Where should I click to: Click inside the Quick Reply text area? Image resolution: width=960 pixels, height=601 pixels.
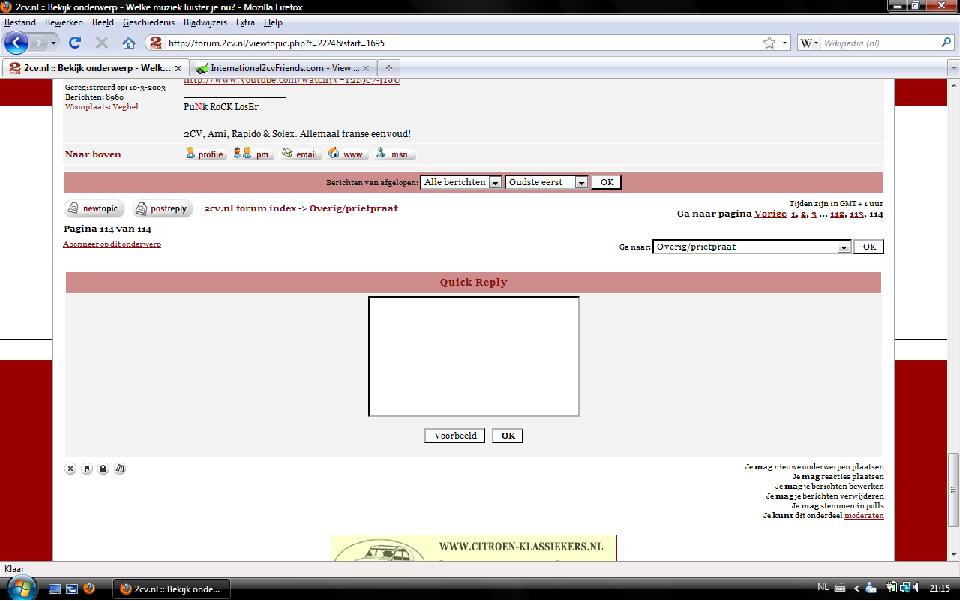[473, 356]
